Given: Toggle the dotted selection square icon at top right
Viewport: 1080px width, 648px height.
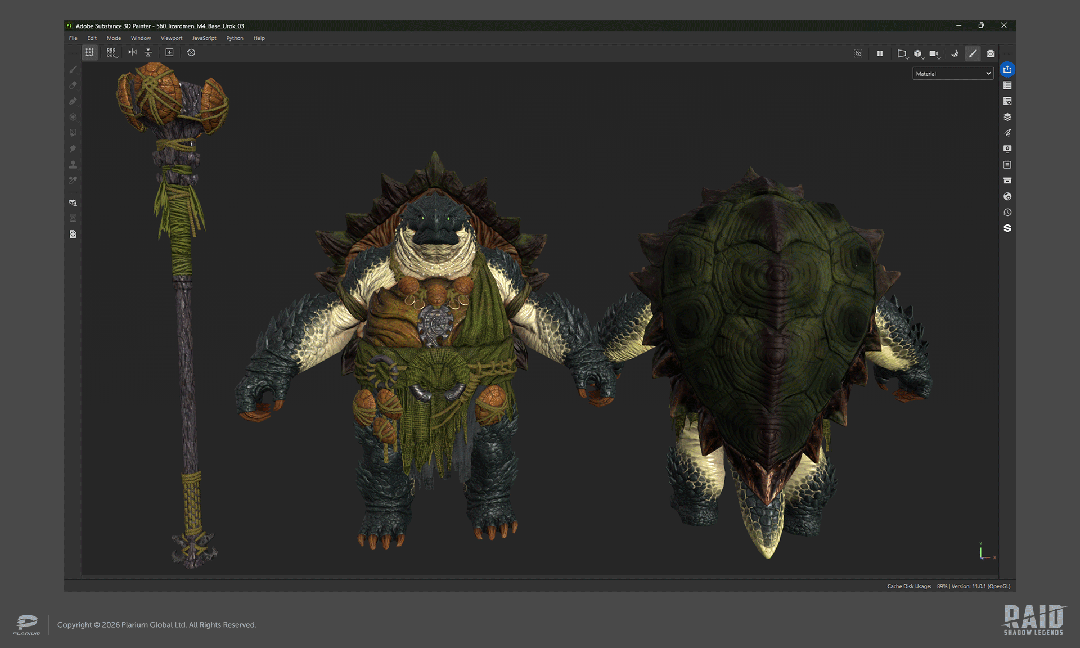Looking at the screenshot, I should [858, 53].
